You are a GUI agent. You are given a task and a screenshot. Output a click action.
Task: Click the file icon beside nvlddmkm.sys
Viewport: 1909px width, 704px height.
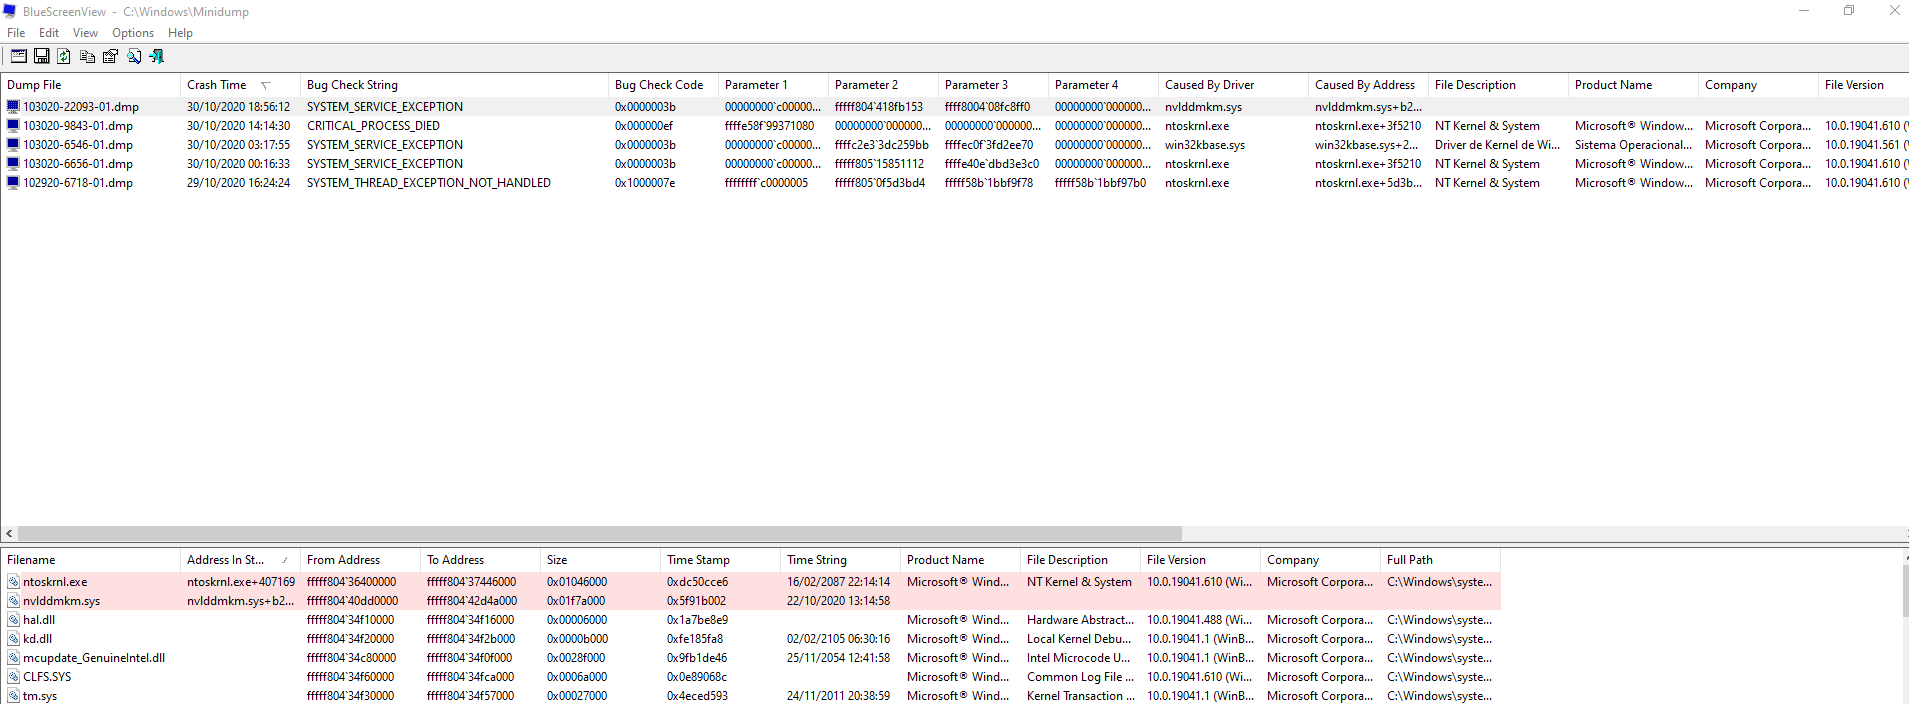click(x=13, y=601)
